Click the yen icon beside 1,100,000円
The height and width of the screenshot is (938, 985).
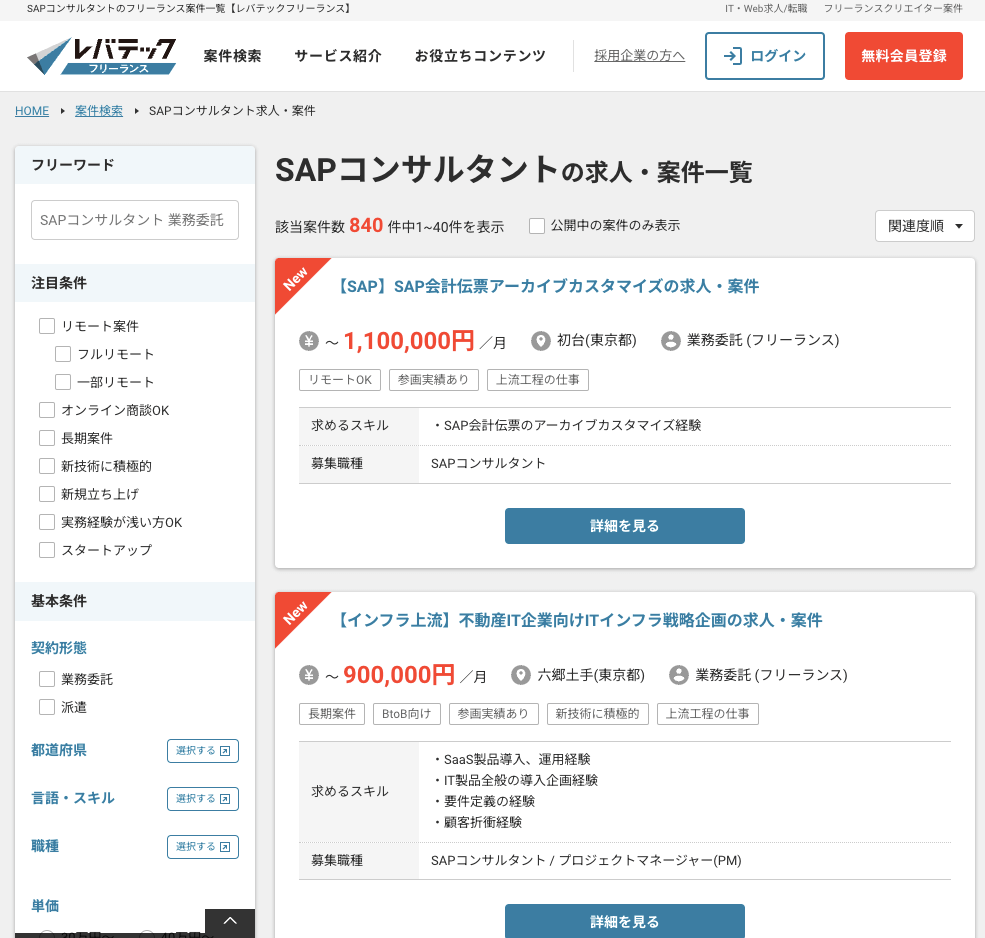coord(308,341)
